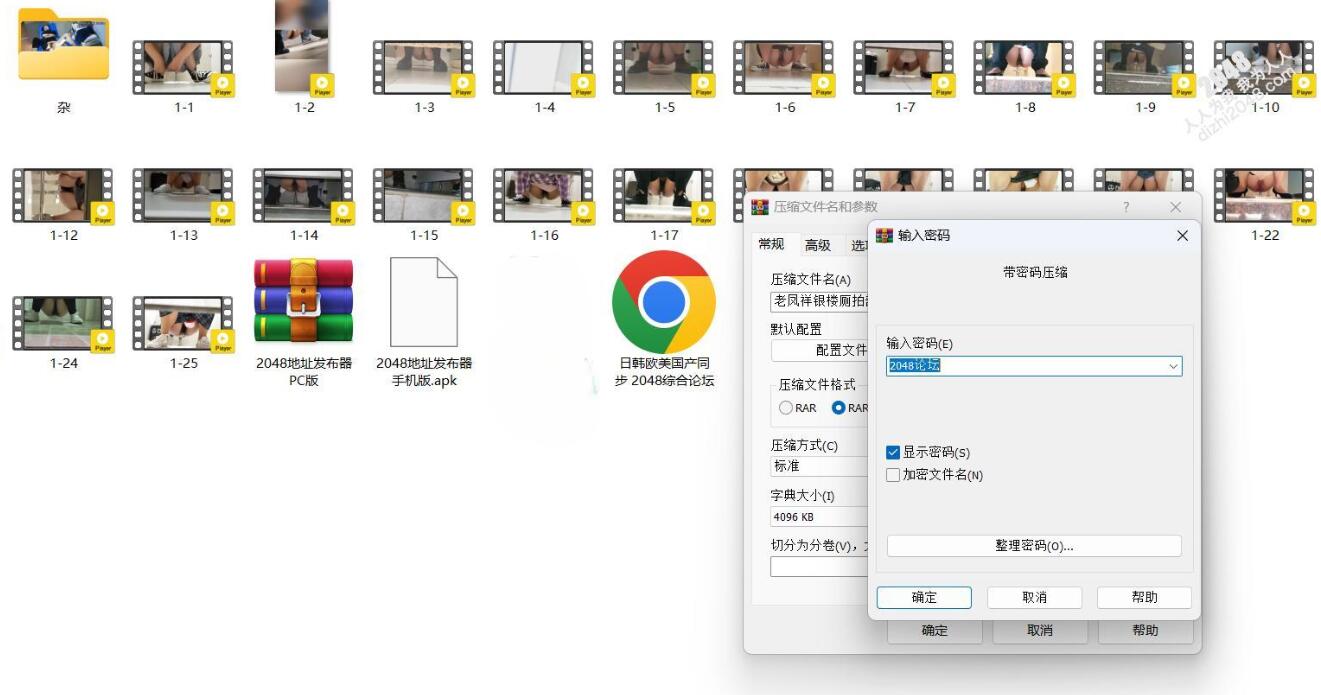Open the 2048地址发布器PC版 archive icon
Screen dimensions: 1321x695
[303, 301]
